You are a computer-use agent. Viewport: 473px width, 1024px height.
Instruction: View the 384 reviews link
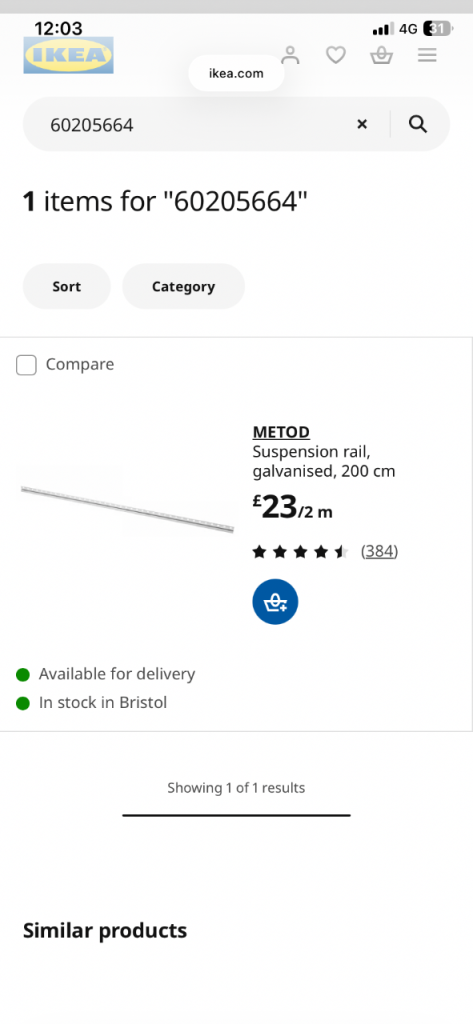(x=380, y=552)
